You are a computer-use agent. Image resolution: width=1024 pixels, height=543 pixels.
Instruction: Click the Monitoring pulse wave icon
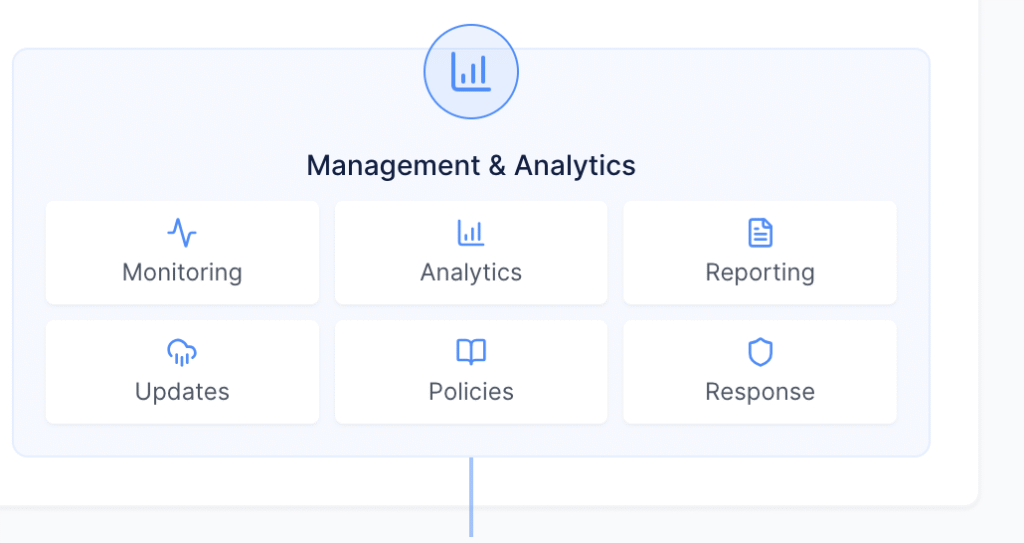(182, 233)
